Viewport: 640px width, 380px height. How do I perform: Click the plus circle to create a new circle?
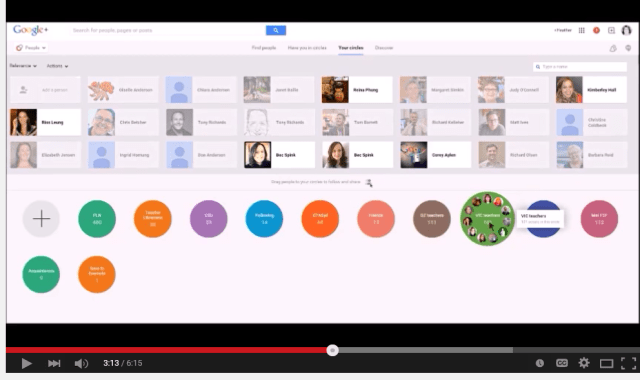41,219
